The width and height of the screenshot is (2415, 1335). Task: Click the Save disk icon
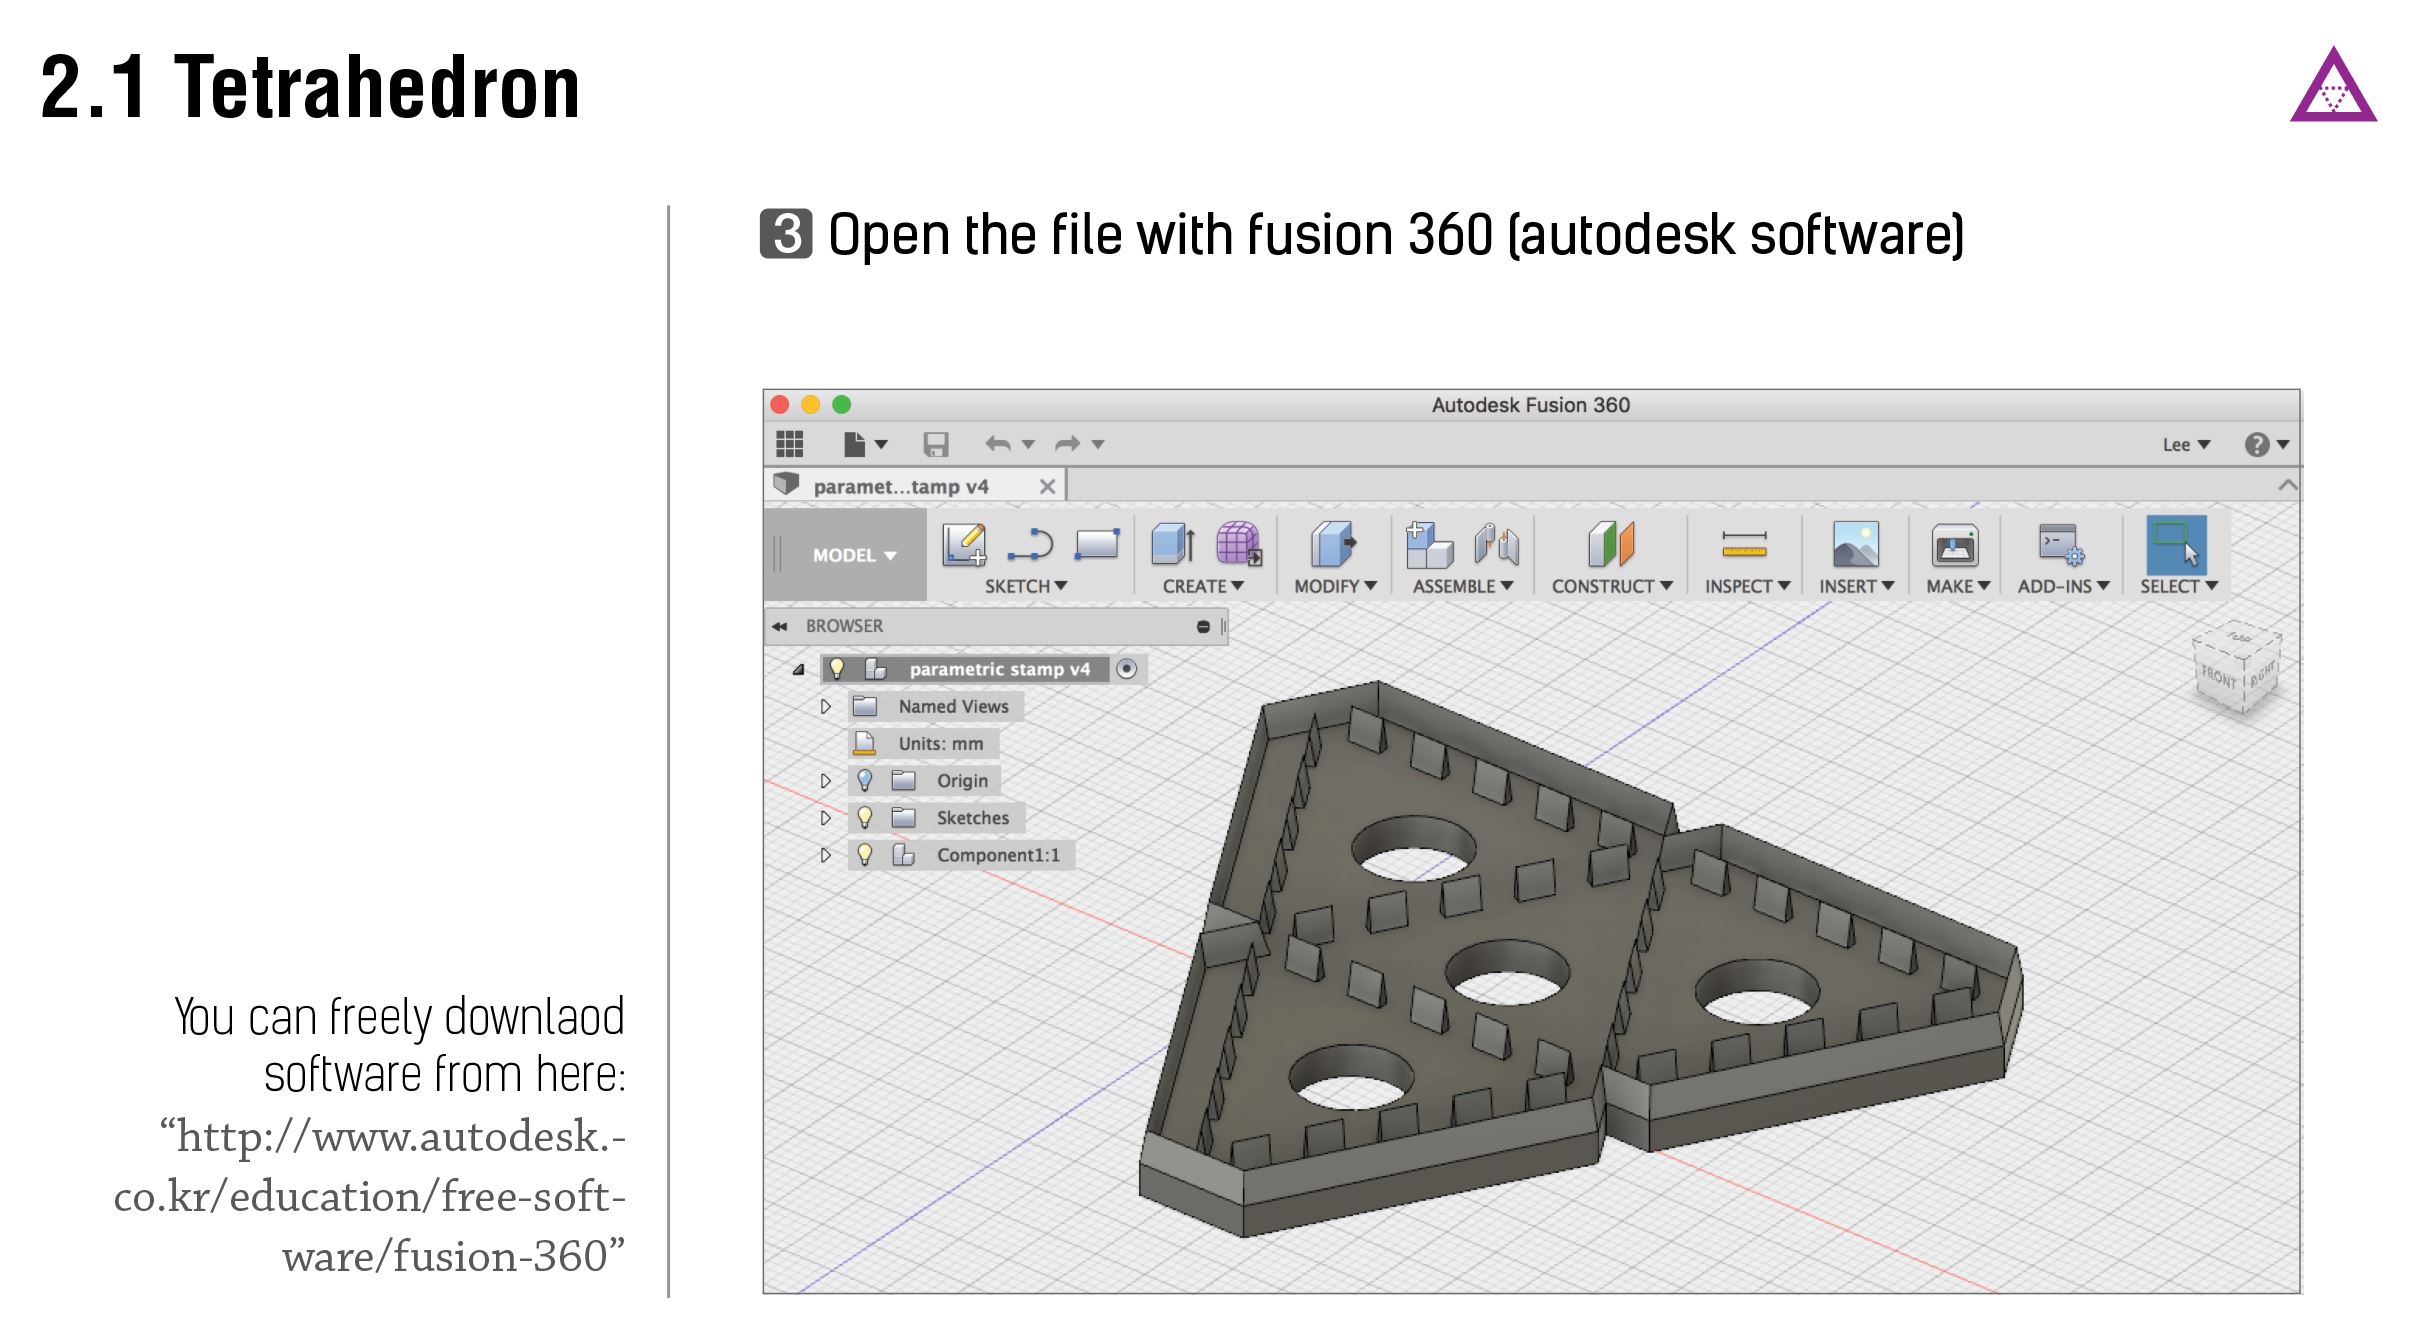pos(936,444)
